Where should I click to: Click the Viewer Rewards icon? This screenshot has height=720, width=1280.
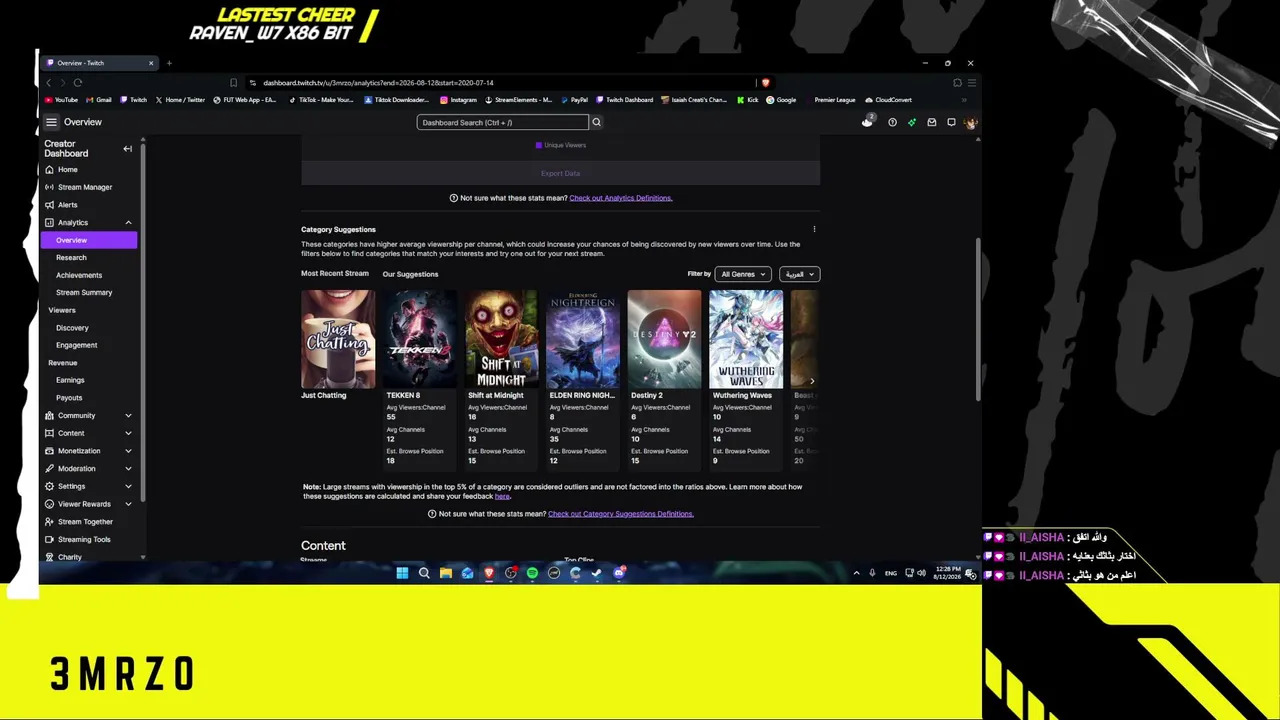point(49,504)
